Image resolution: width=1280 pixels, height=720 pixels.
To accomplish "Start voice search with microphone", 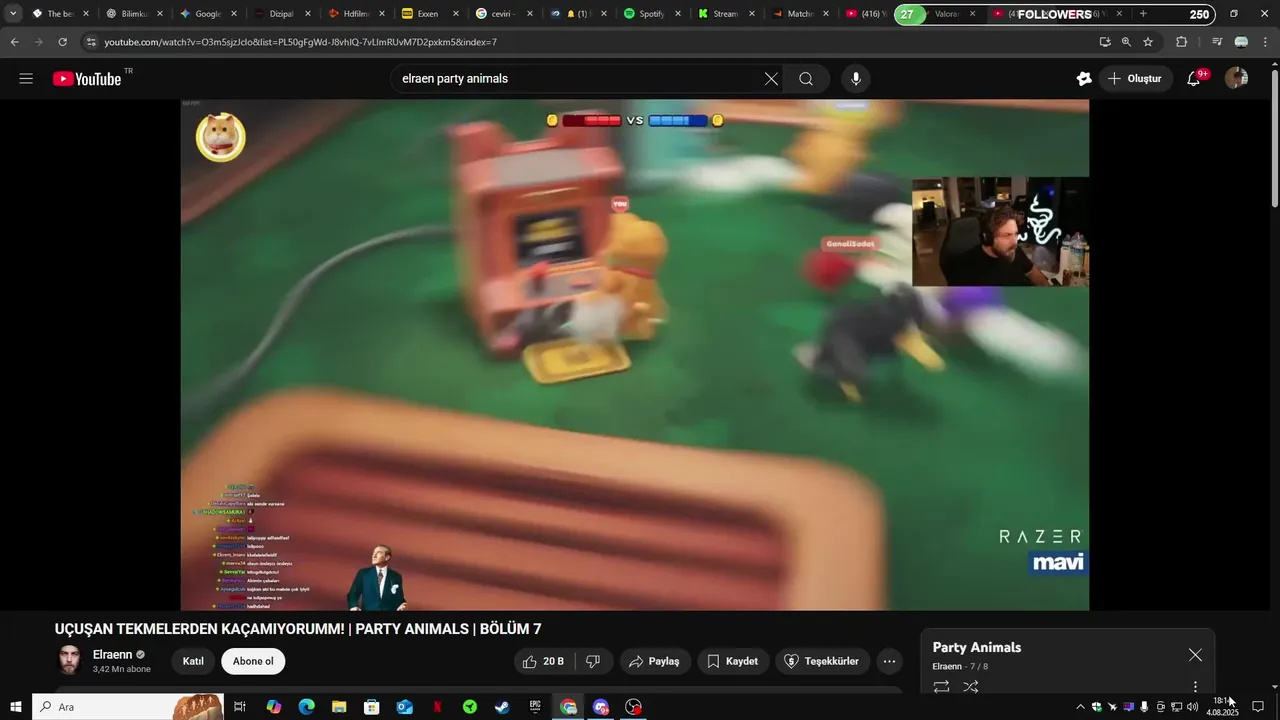I will click(x=855, y=79).
